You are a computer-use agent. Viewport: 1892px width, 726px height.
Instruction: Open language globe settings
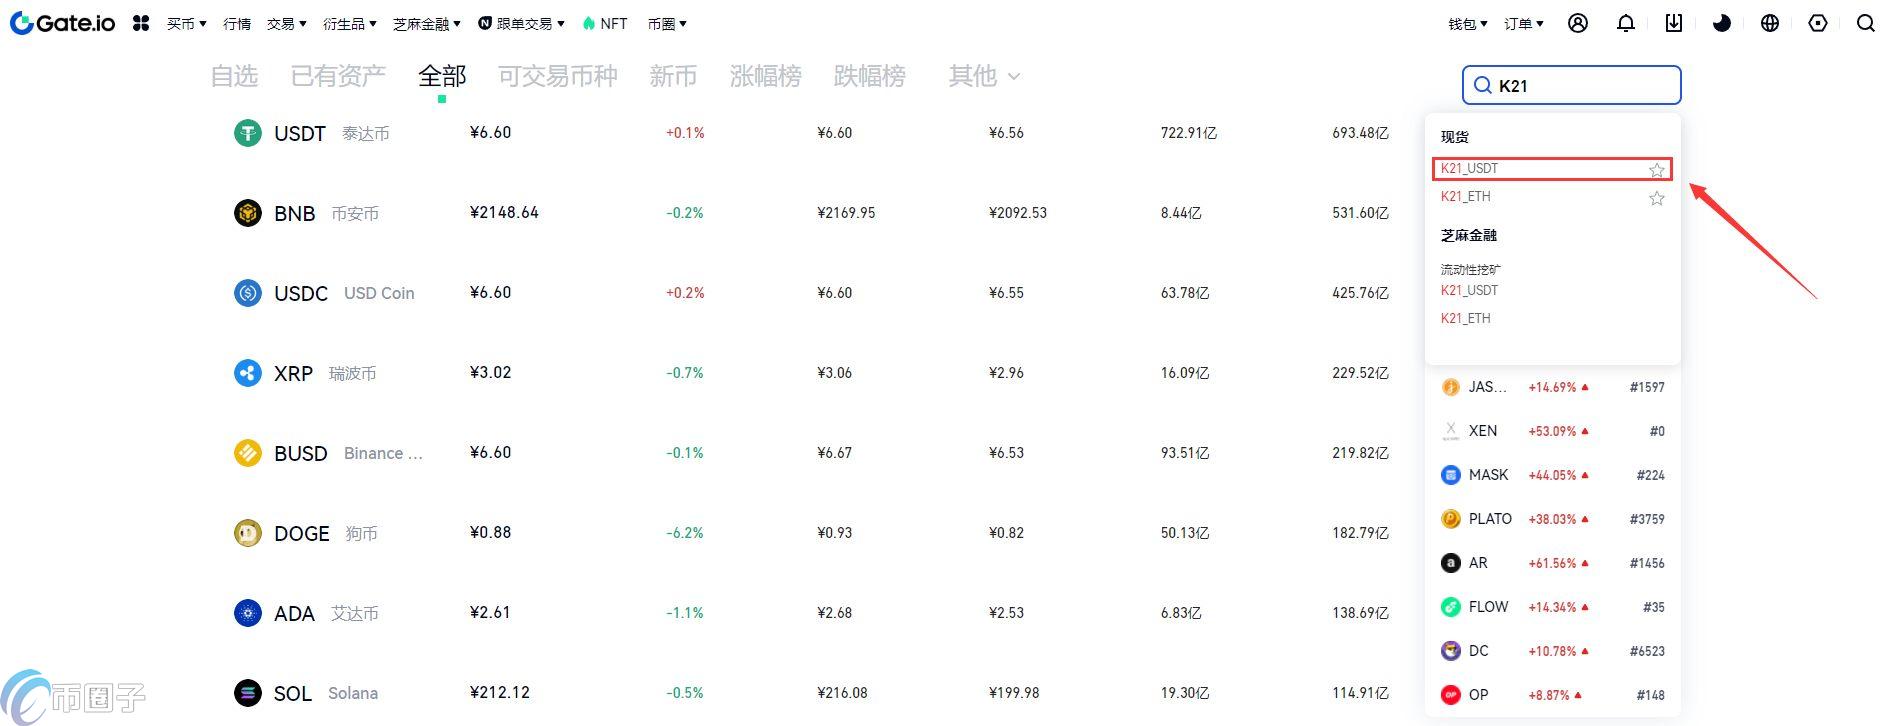coord(1770,23)
